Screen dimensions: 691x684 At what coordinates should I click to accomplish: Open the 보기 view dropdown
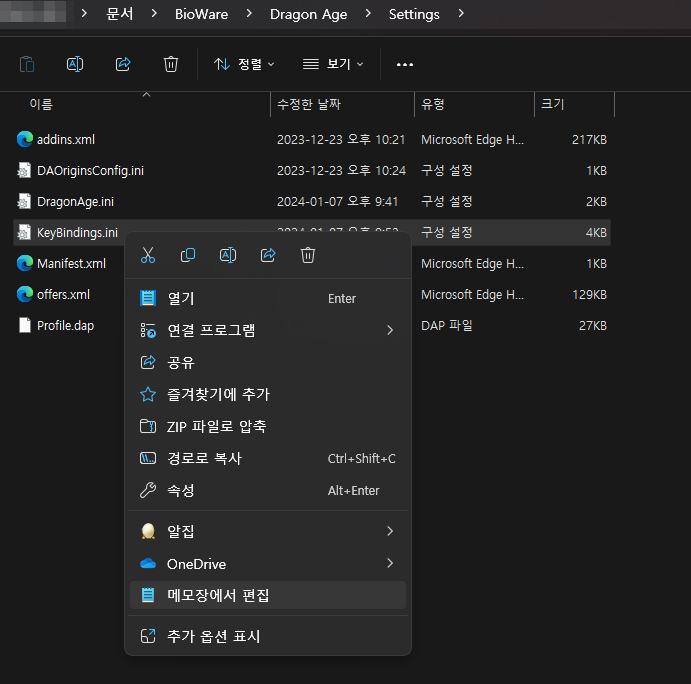(333, 64)
